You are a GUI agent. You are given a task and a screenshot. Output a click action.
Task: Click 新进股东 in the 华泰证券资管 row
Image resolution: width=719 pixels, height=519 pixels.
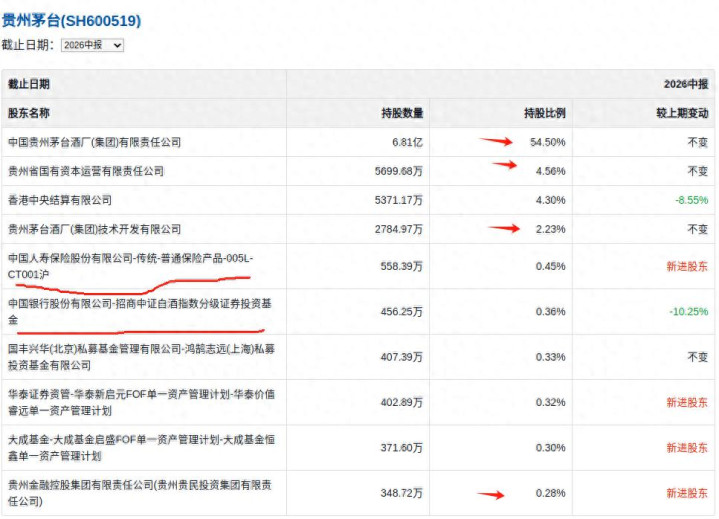pyautogui.click(x=687, y=402)
